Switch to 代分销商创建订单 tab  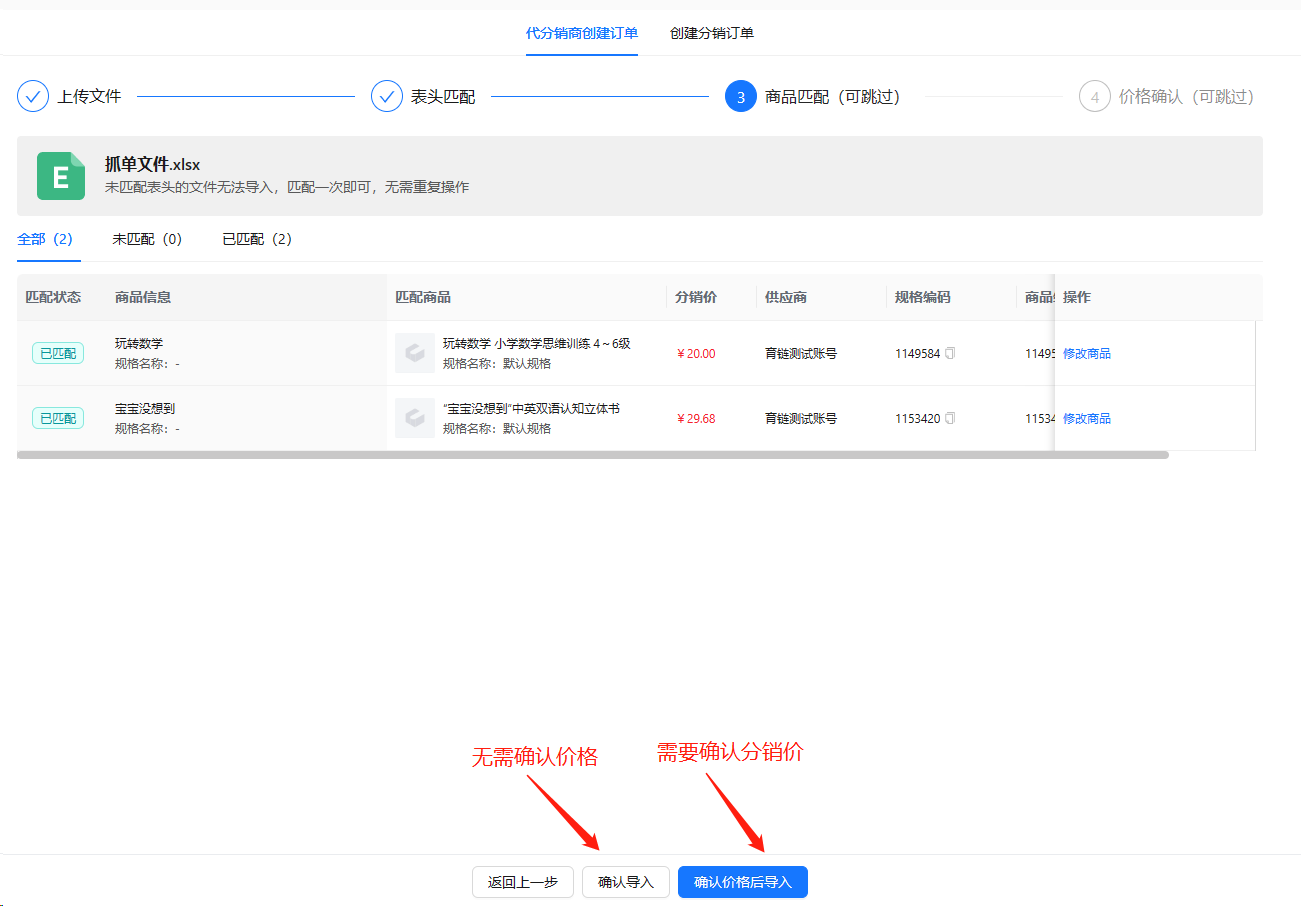point(582,33)
